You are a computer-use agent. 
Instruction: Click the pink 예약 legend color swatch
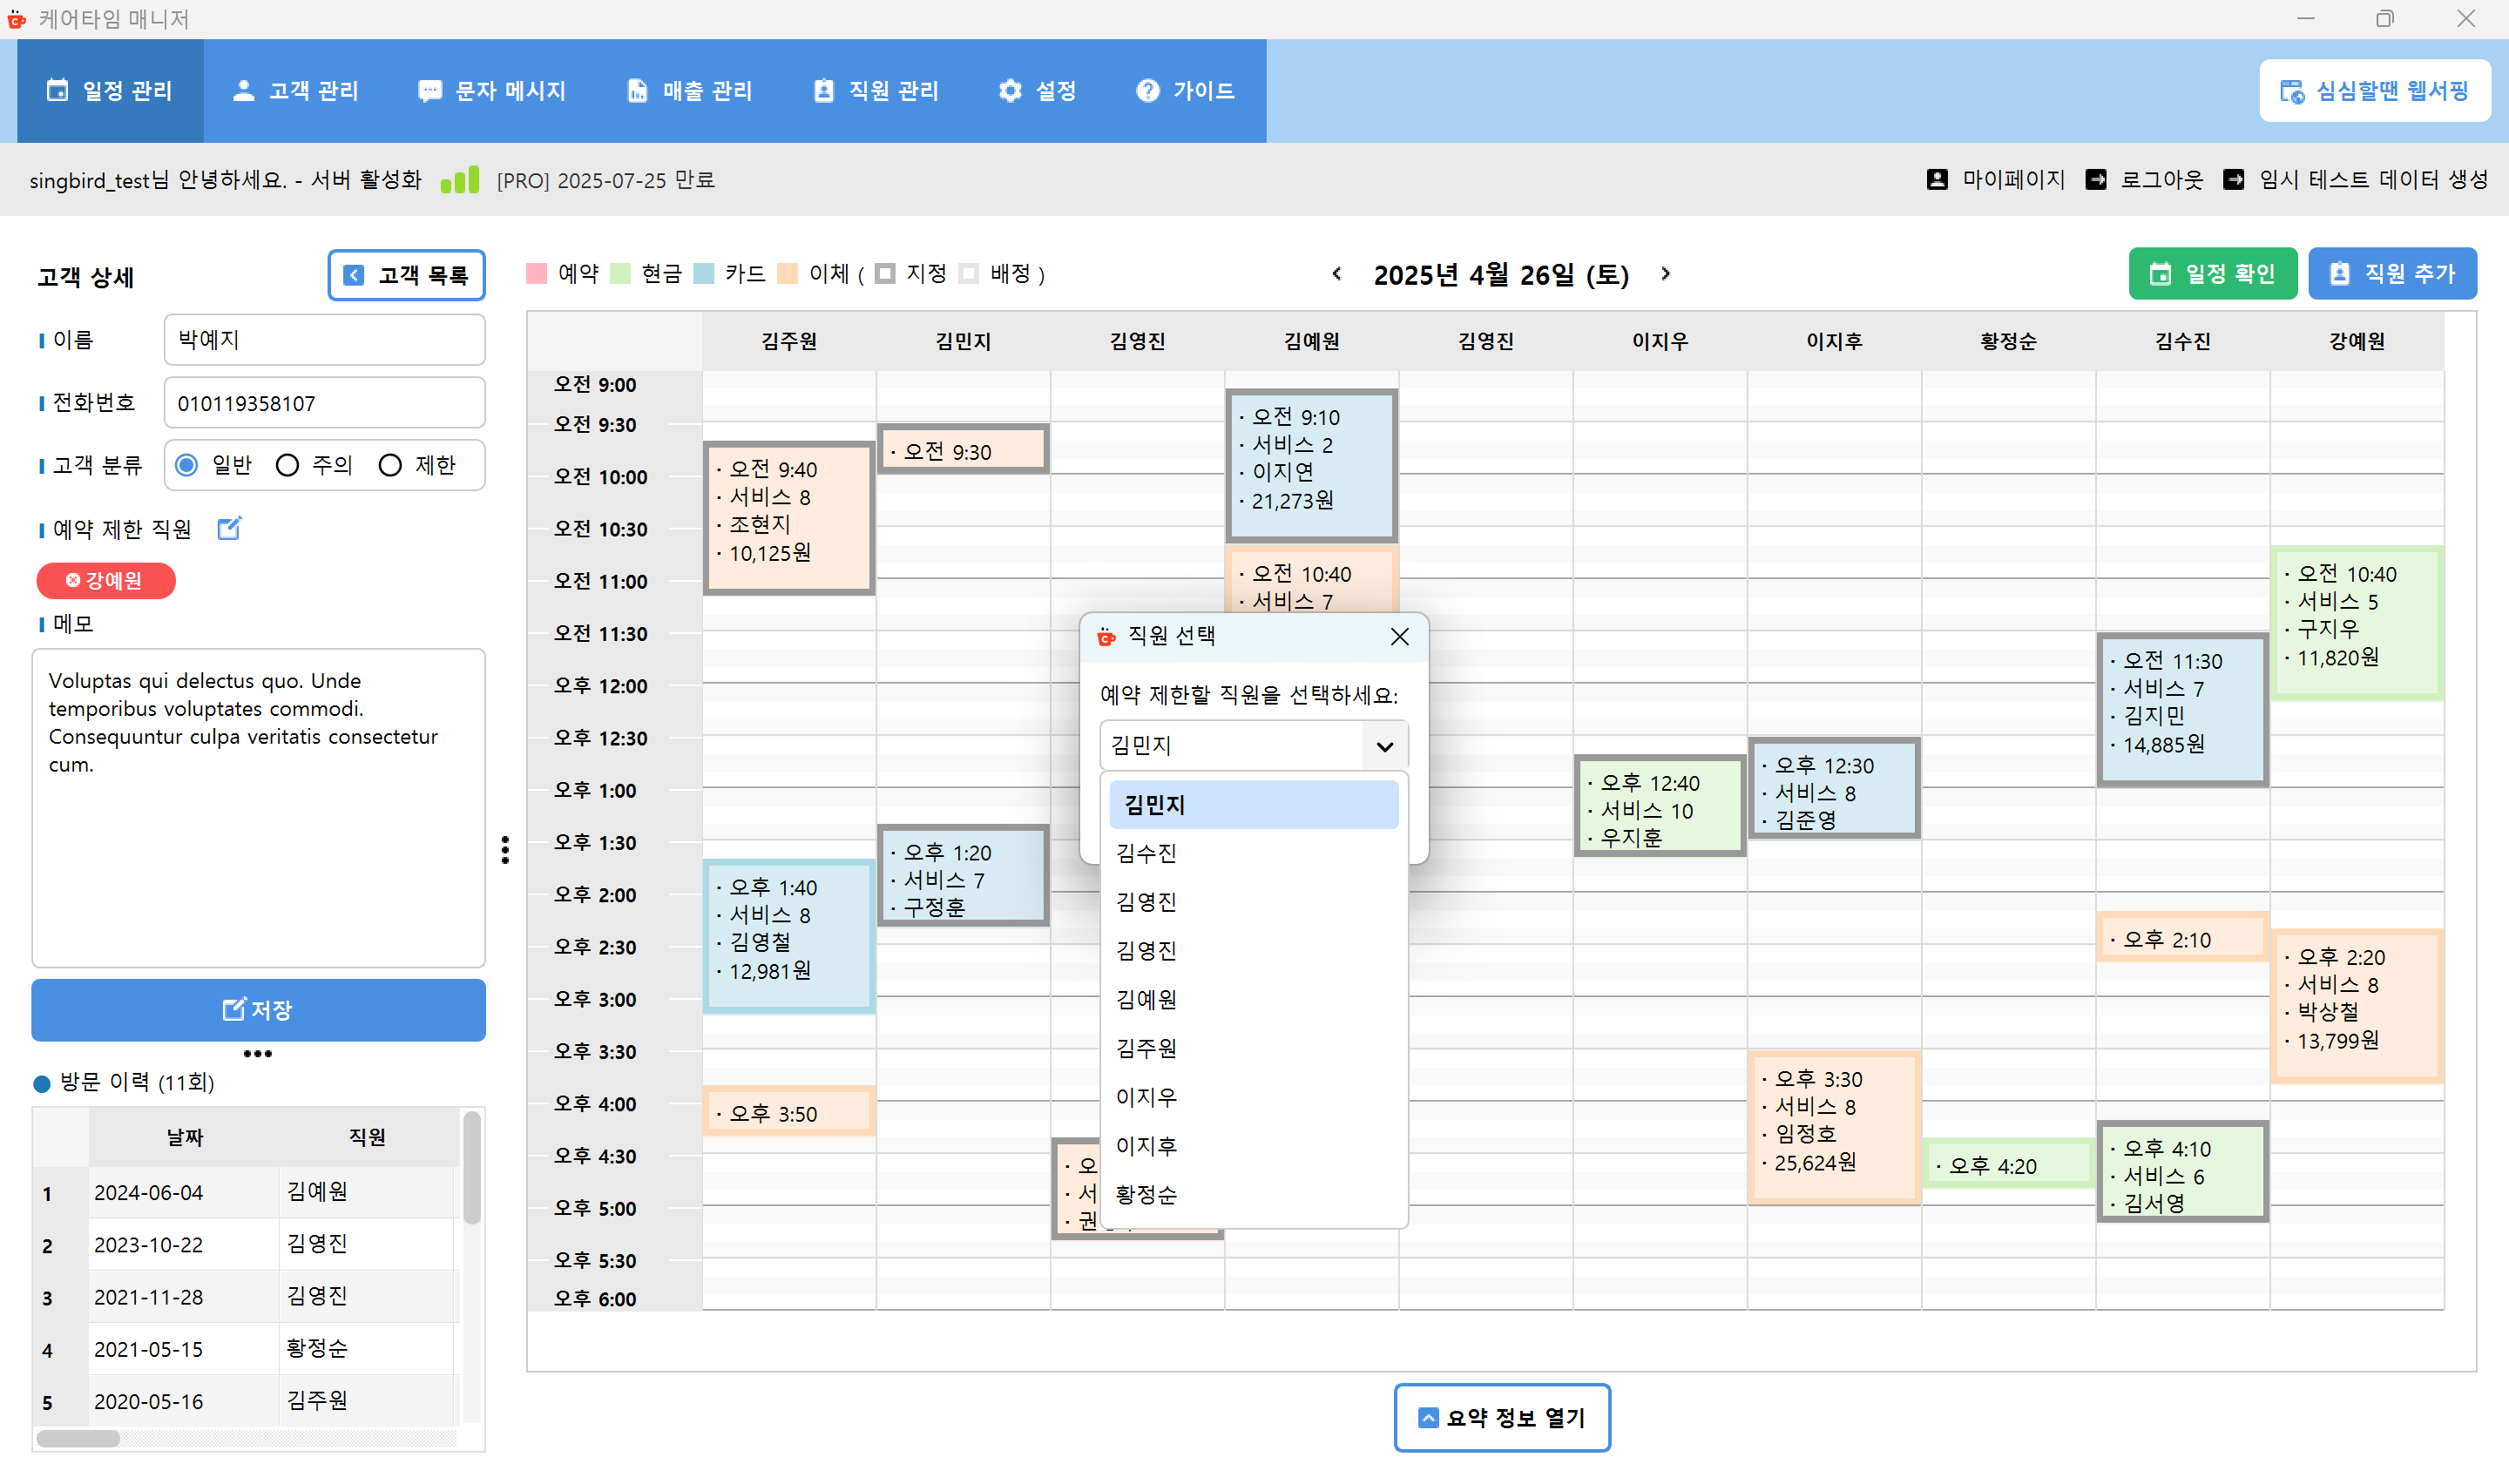(536, 274)
